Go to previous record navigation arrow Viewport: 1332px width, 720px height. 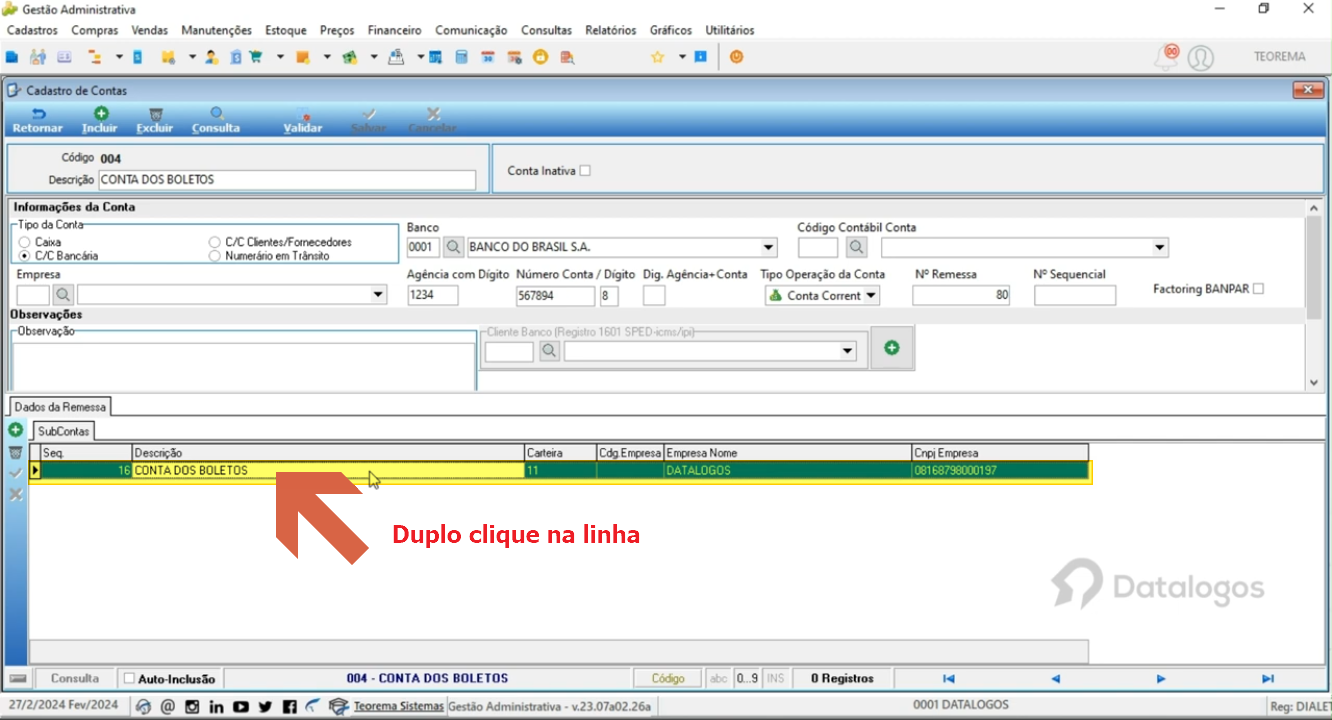click(1055, 678)
